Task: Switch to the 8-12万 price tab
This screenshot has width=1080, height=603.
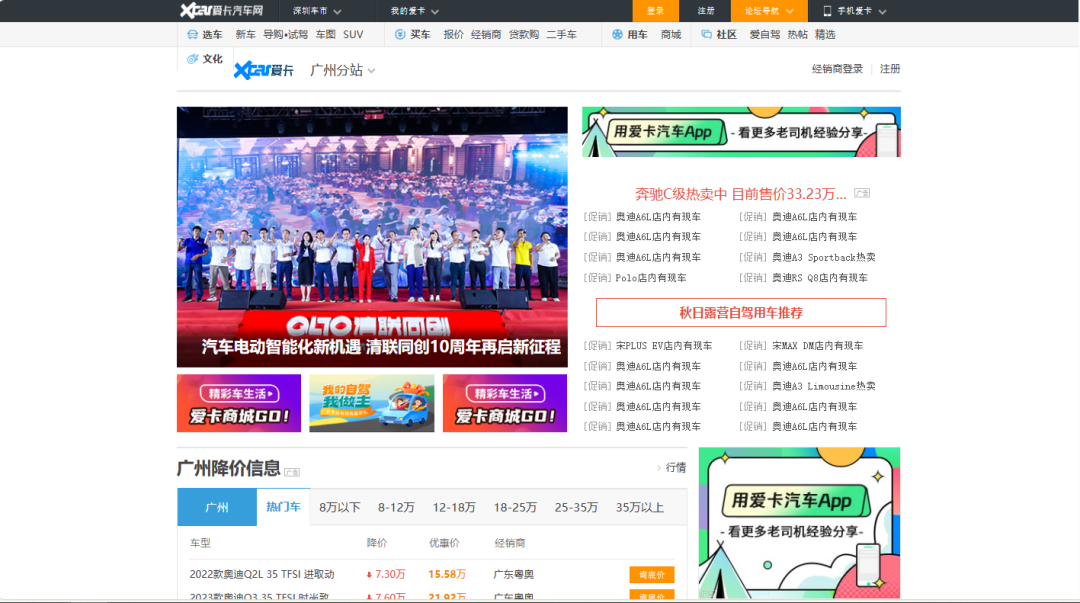Action: tap(396, 507)
